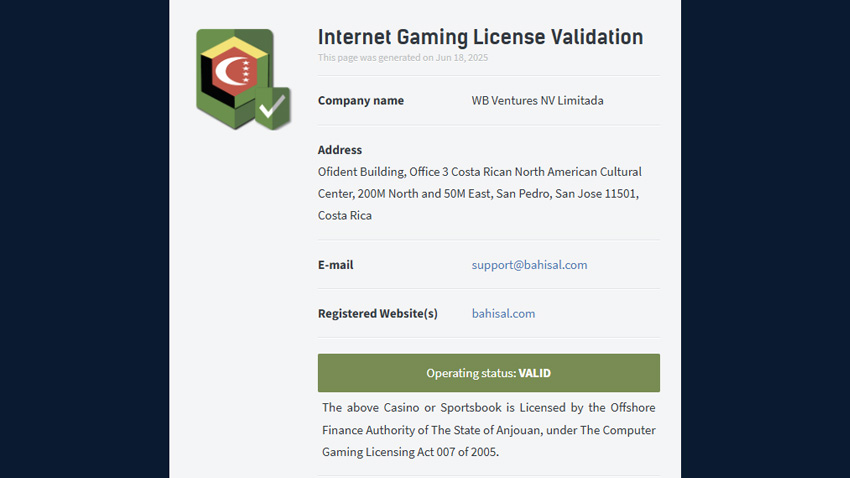Screen dimensions: 850x478
Task: Click the crescent flag emblem in logo
Action: pyautogui.click(x=234, y=72)
